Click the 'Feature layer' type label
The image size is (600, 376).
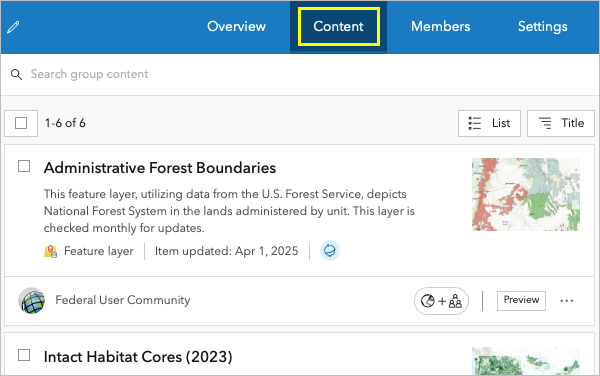tap(99, 251)
